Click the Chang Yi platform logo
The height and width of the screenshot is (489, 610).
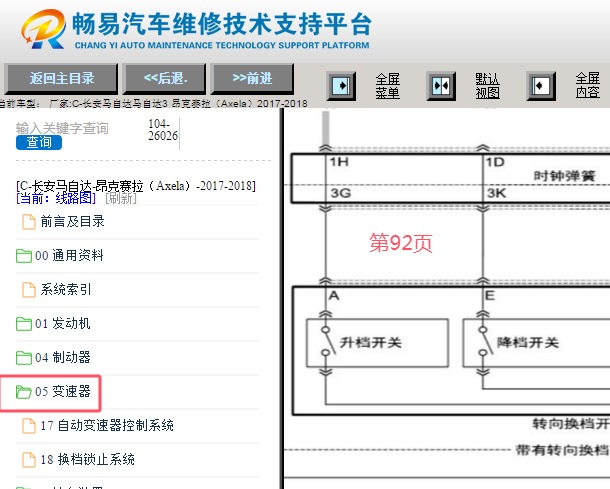43,29
